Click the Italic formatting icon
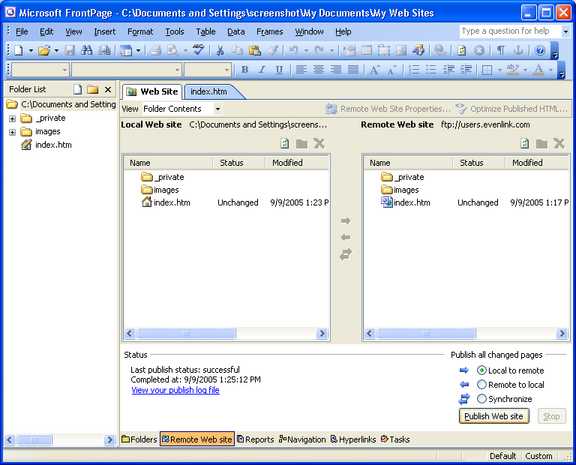 262,69
